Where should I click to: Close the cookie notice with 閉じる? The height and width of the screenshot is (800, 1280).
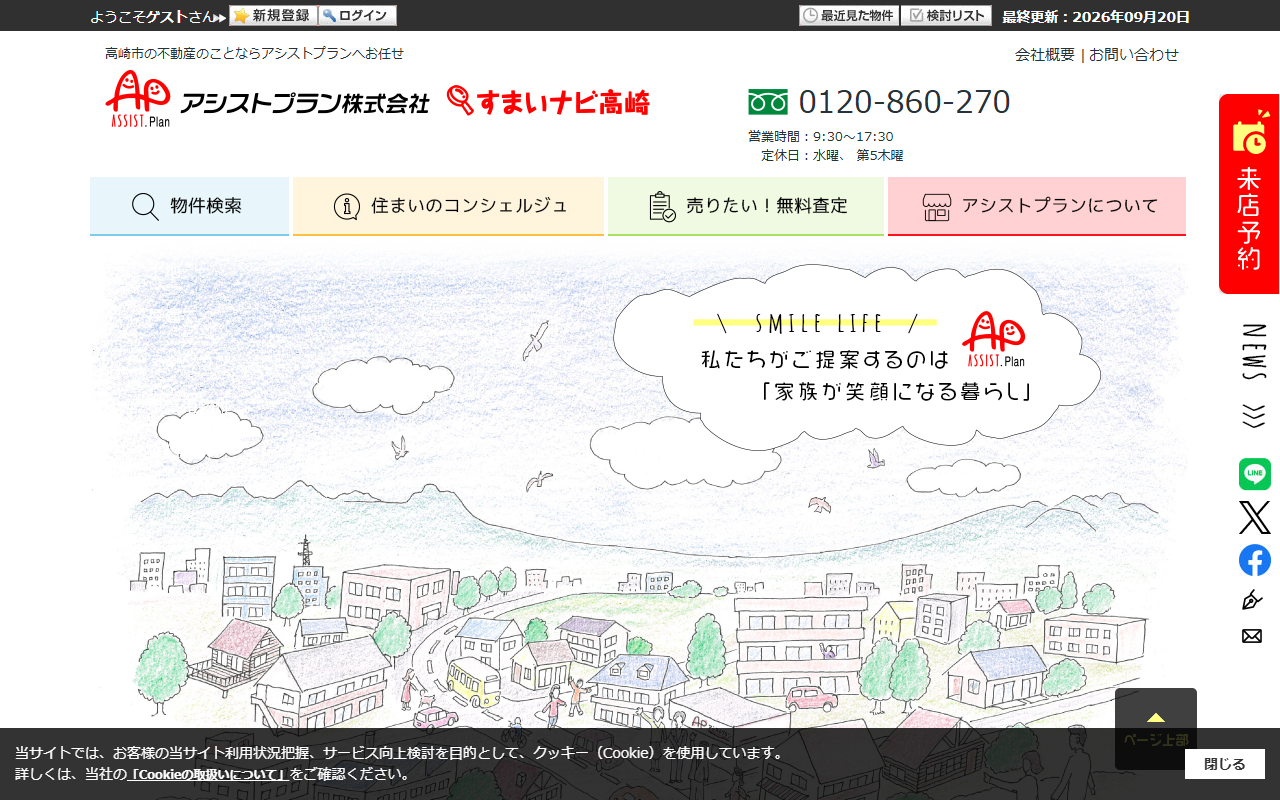1225,764
